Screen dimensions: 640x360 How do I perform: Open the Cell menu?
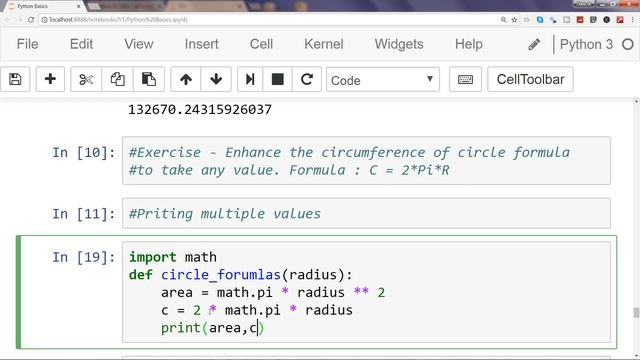pyautogui.click(x=261, y=44)
